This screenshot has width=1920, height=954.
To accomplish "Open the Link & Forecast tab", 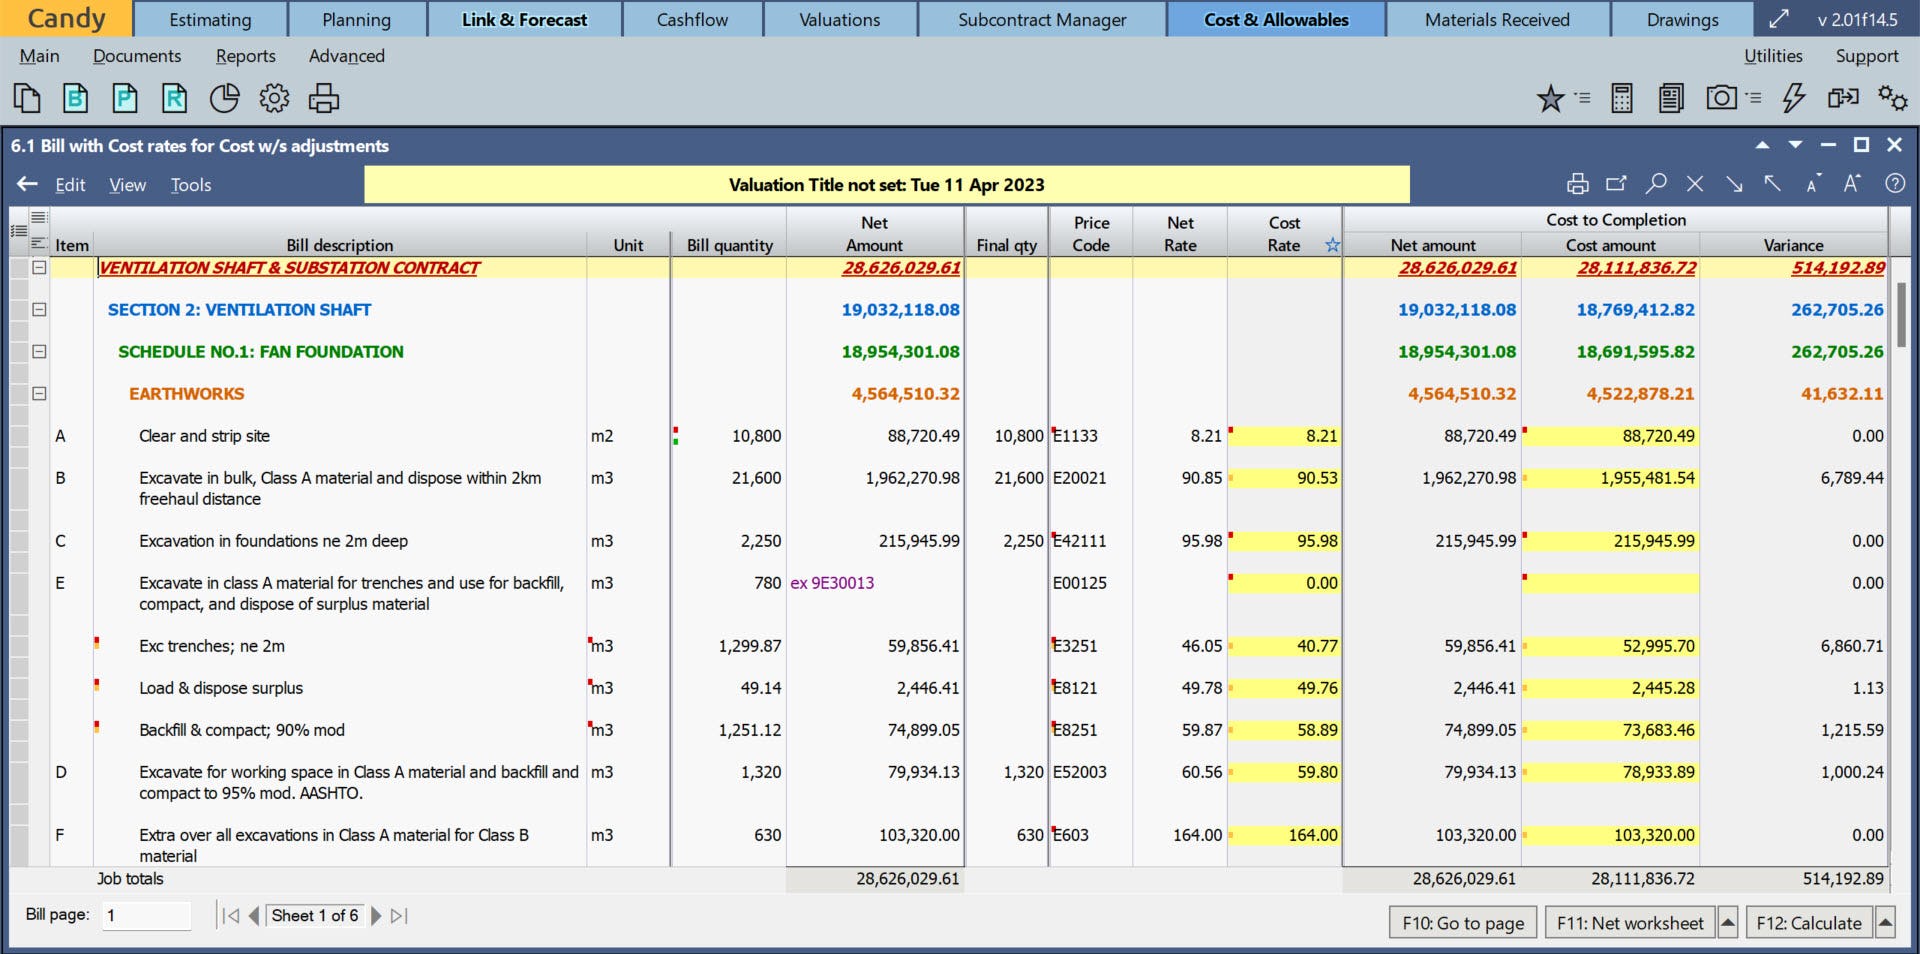I will pyautogui.click(x=524, y=19).
